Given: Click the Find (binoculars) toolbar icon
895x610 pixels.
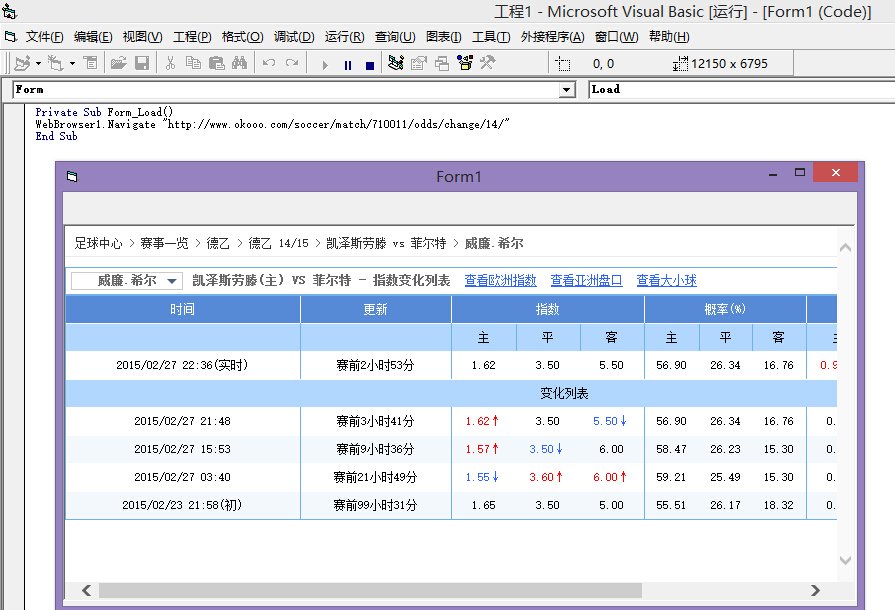Looking at the screenshot, I should tap(241, 63).
